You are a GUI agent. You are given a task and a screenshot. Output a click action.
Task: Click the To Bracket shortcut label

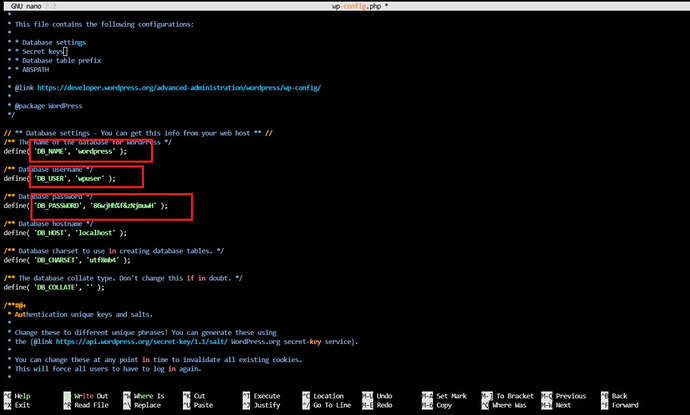coord(515,396)
